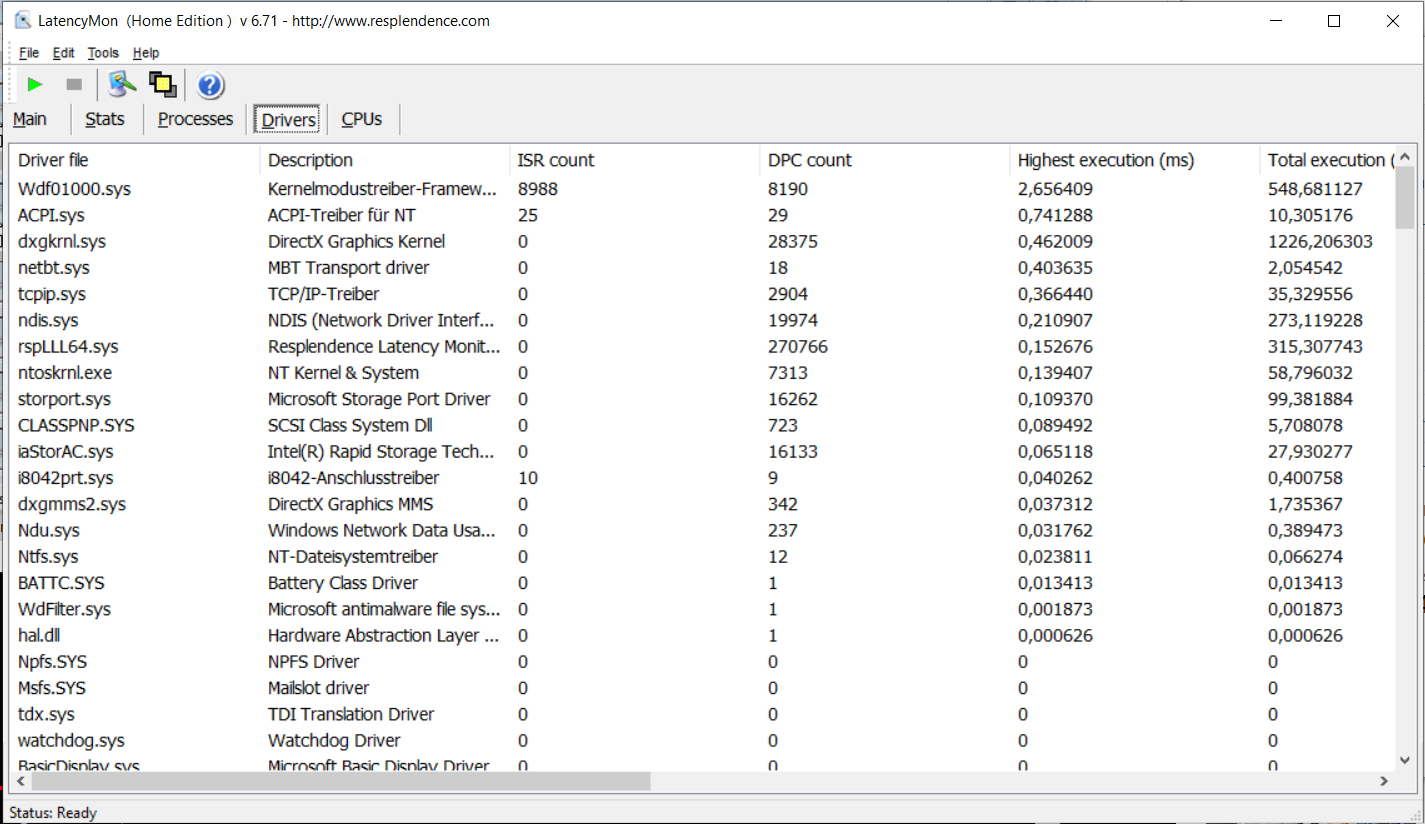Click the vertical scrollbar down arrow
This screenshot has height=824, width=1425.
[x=1405, y=760]
